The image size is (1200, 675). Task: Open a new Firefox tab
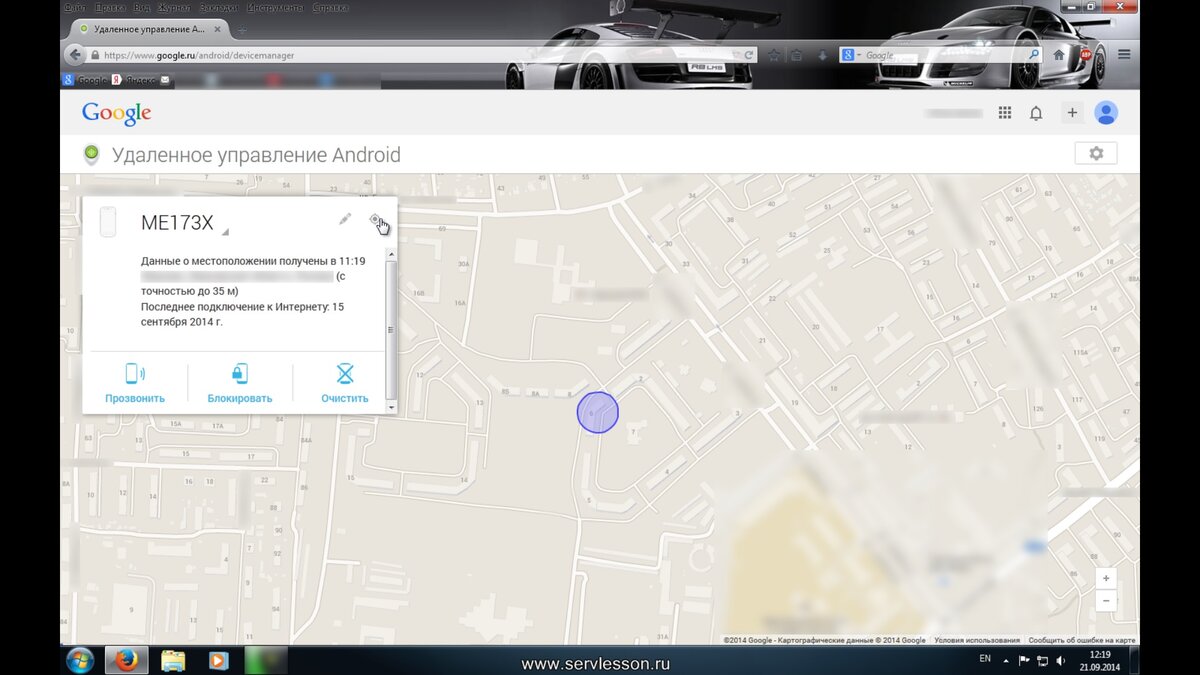pyautogui.click(x=242, y=29)
